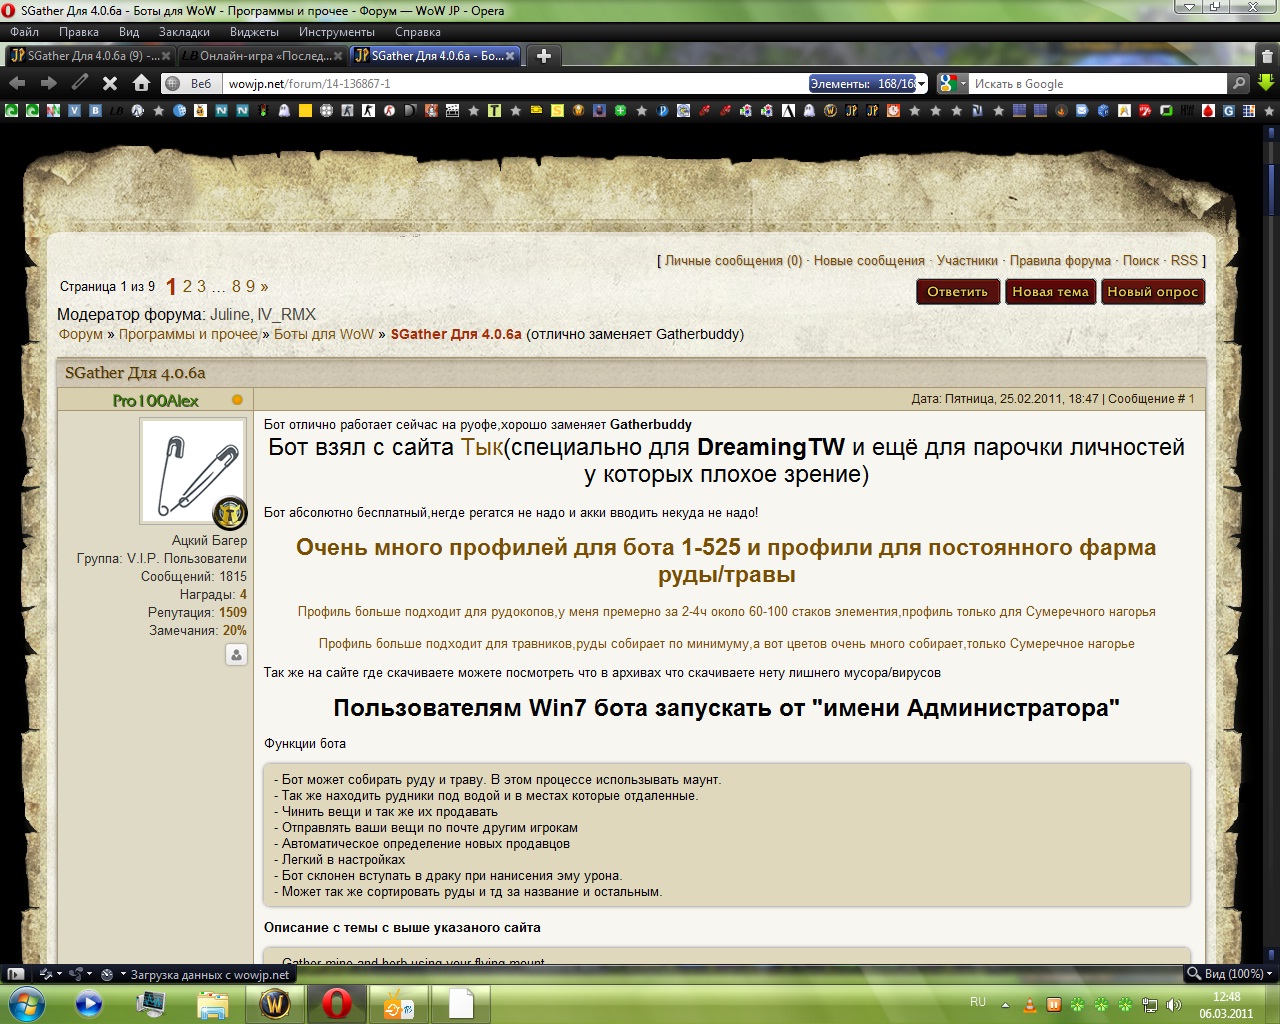
Task: Click in the wowjp.net address field
Action: pyautogui.click(x=515, y=84)
